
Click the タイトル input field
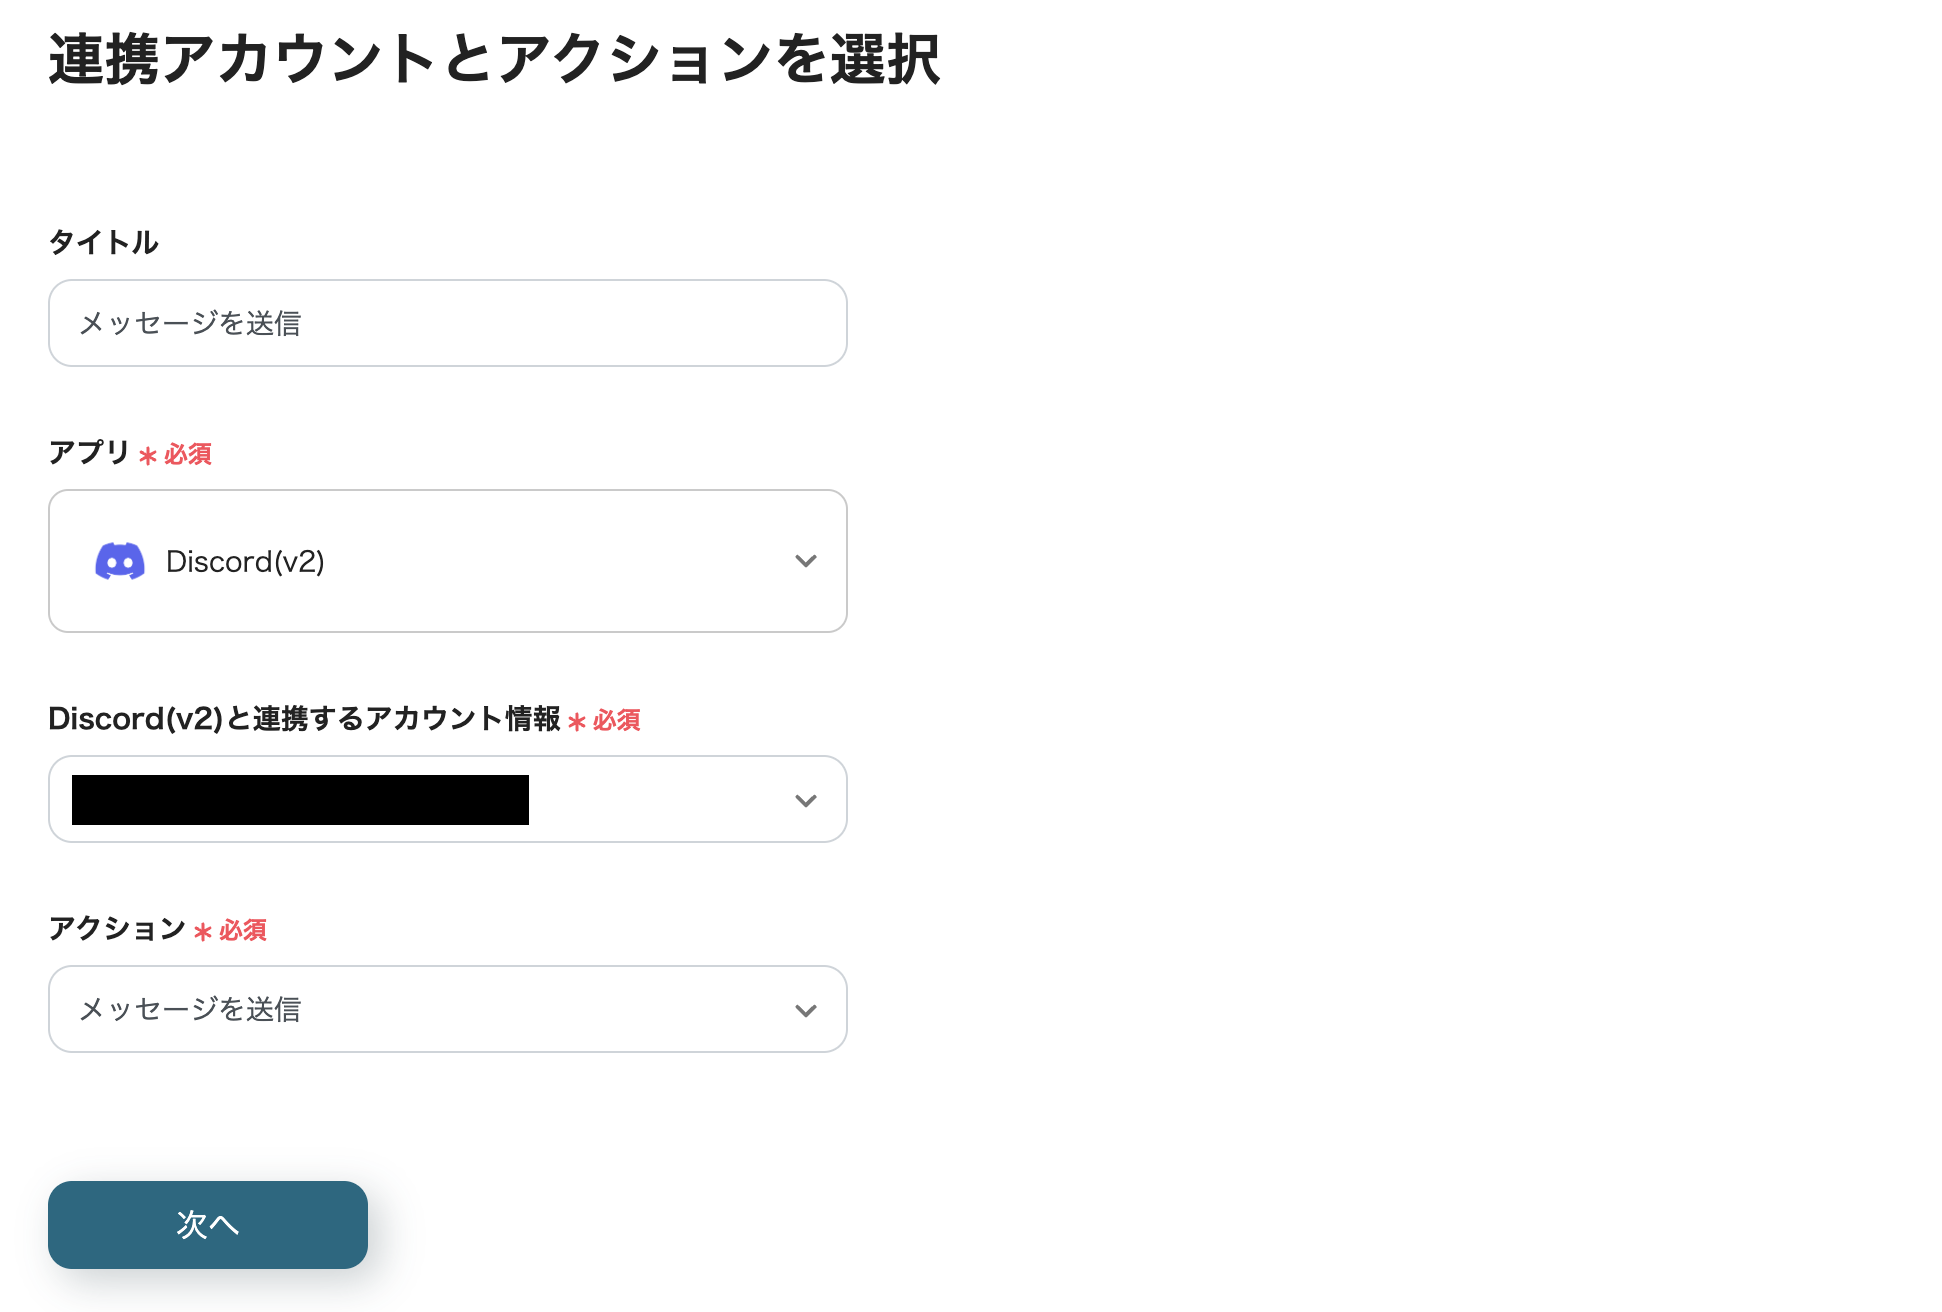(447, 323)
